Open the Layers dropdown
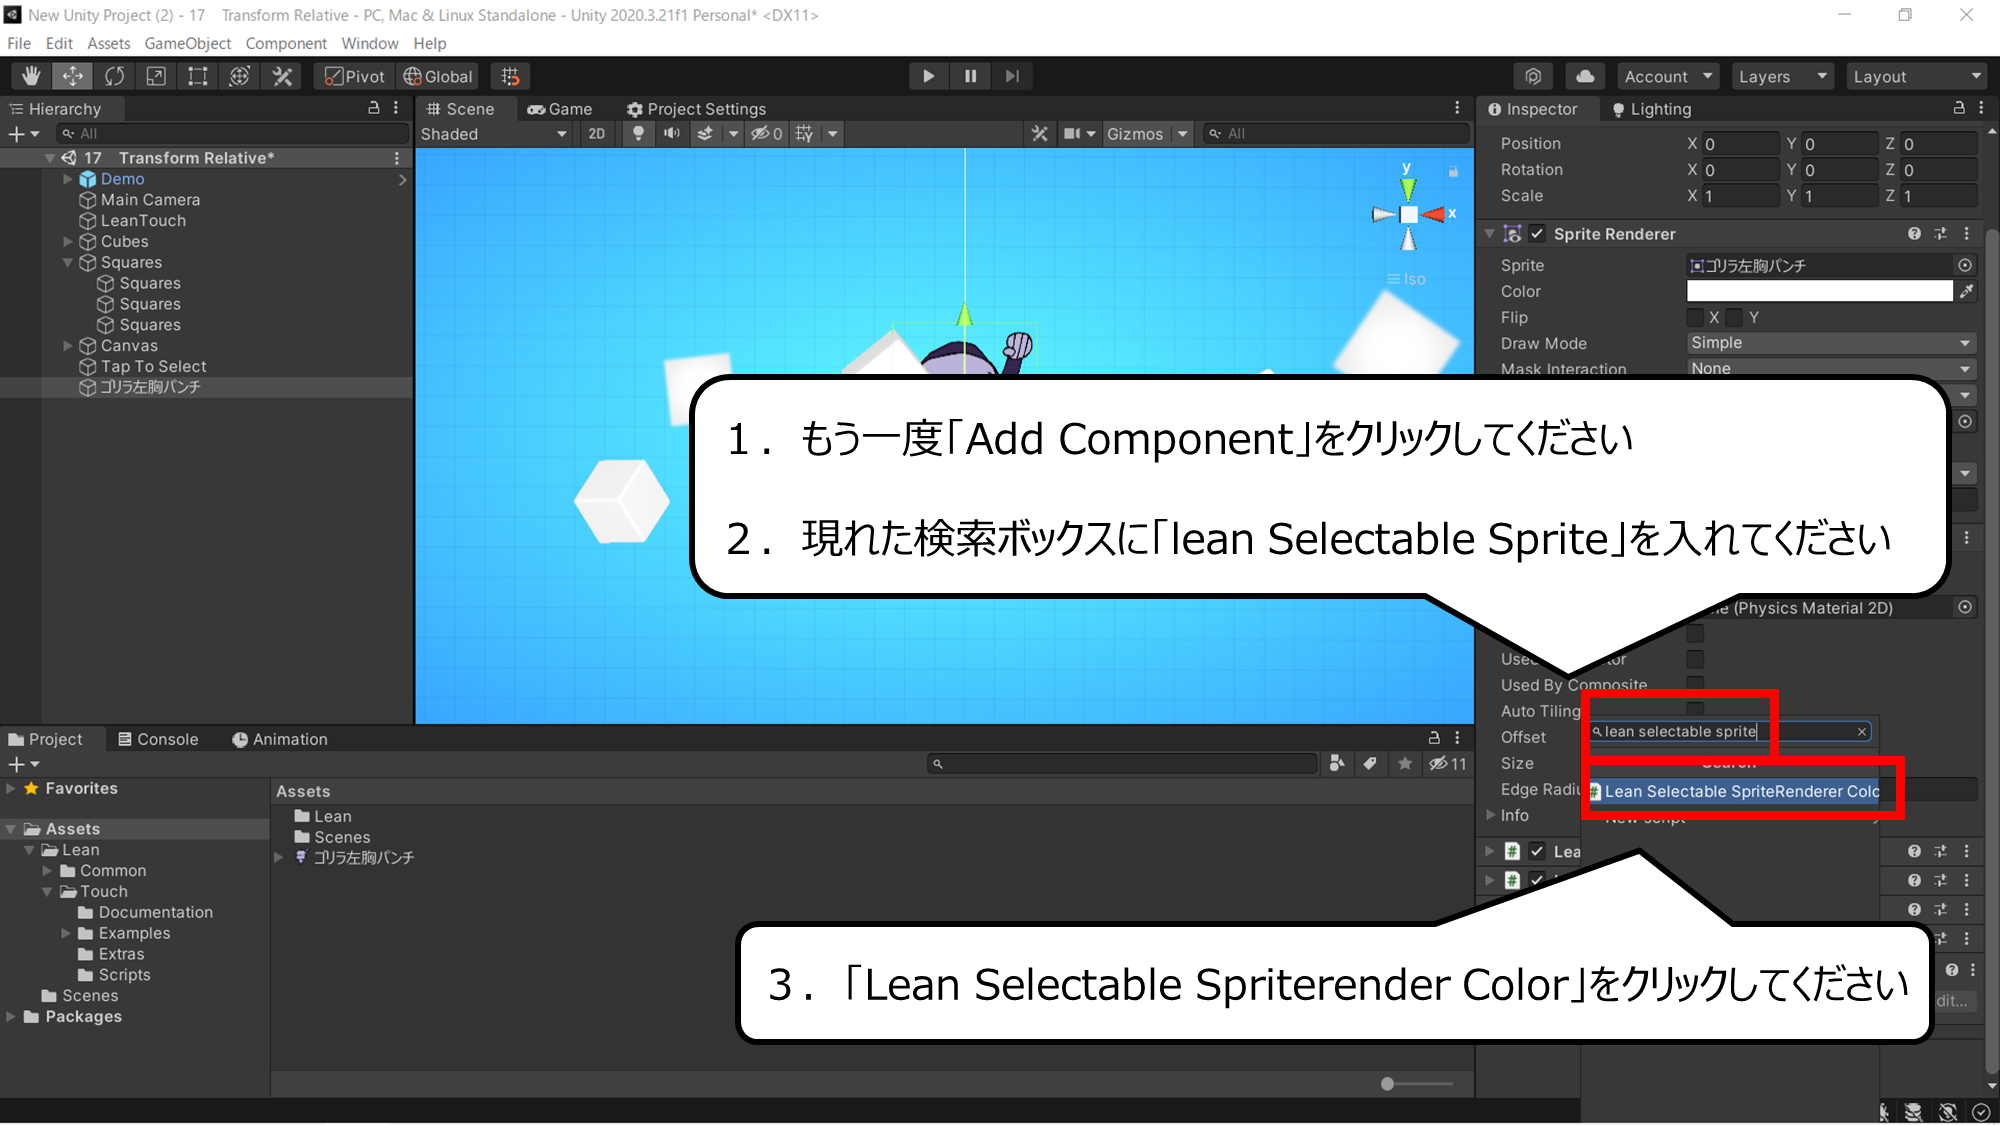Screen dimensions: 2000x1125 point(1782,76)
